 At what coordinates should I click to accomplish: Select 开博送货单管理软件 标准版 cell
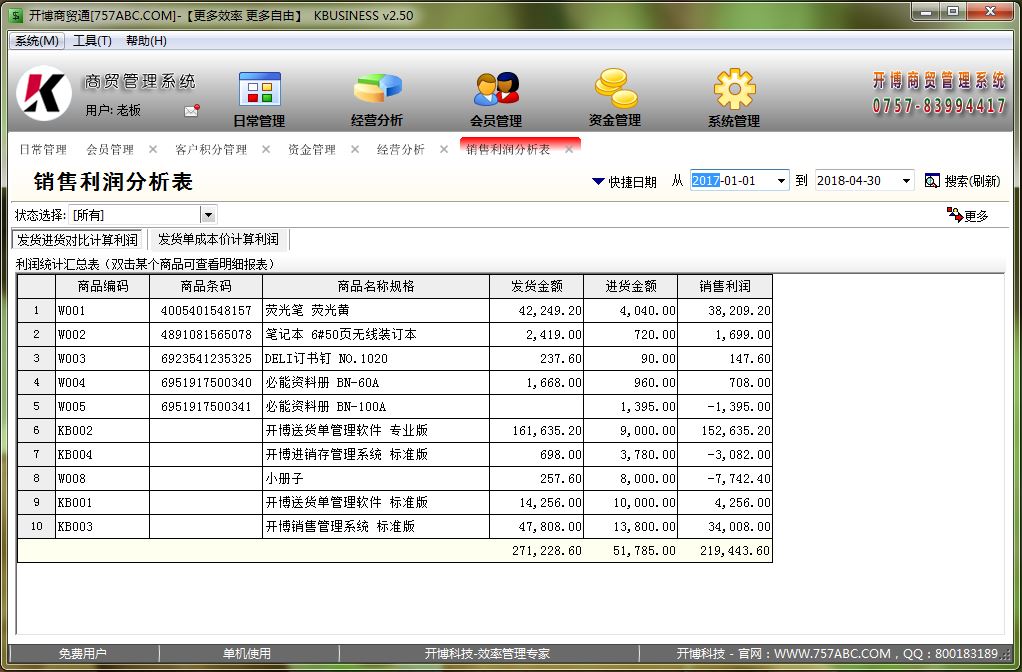tap(376, 503)
